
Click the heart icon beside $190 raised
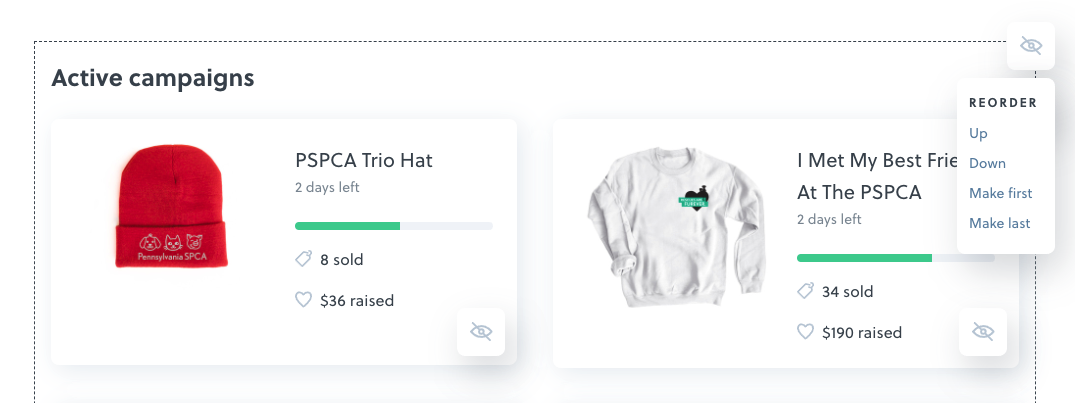point(806,331)
